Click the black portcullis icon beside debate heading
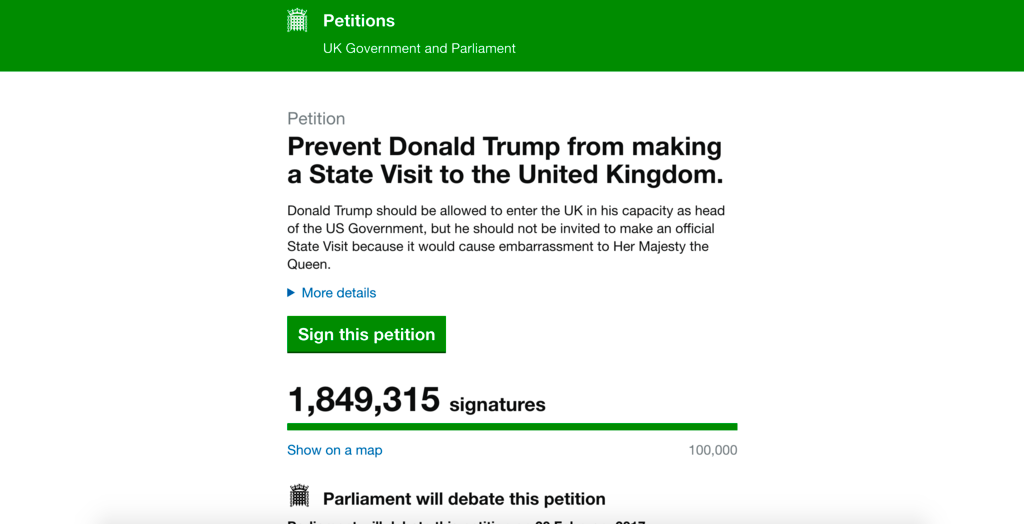This screenshot has width=1024, height=524. (x=299, y=497)
